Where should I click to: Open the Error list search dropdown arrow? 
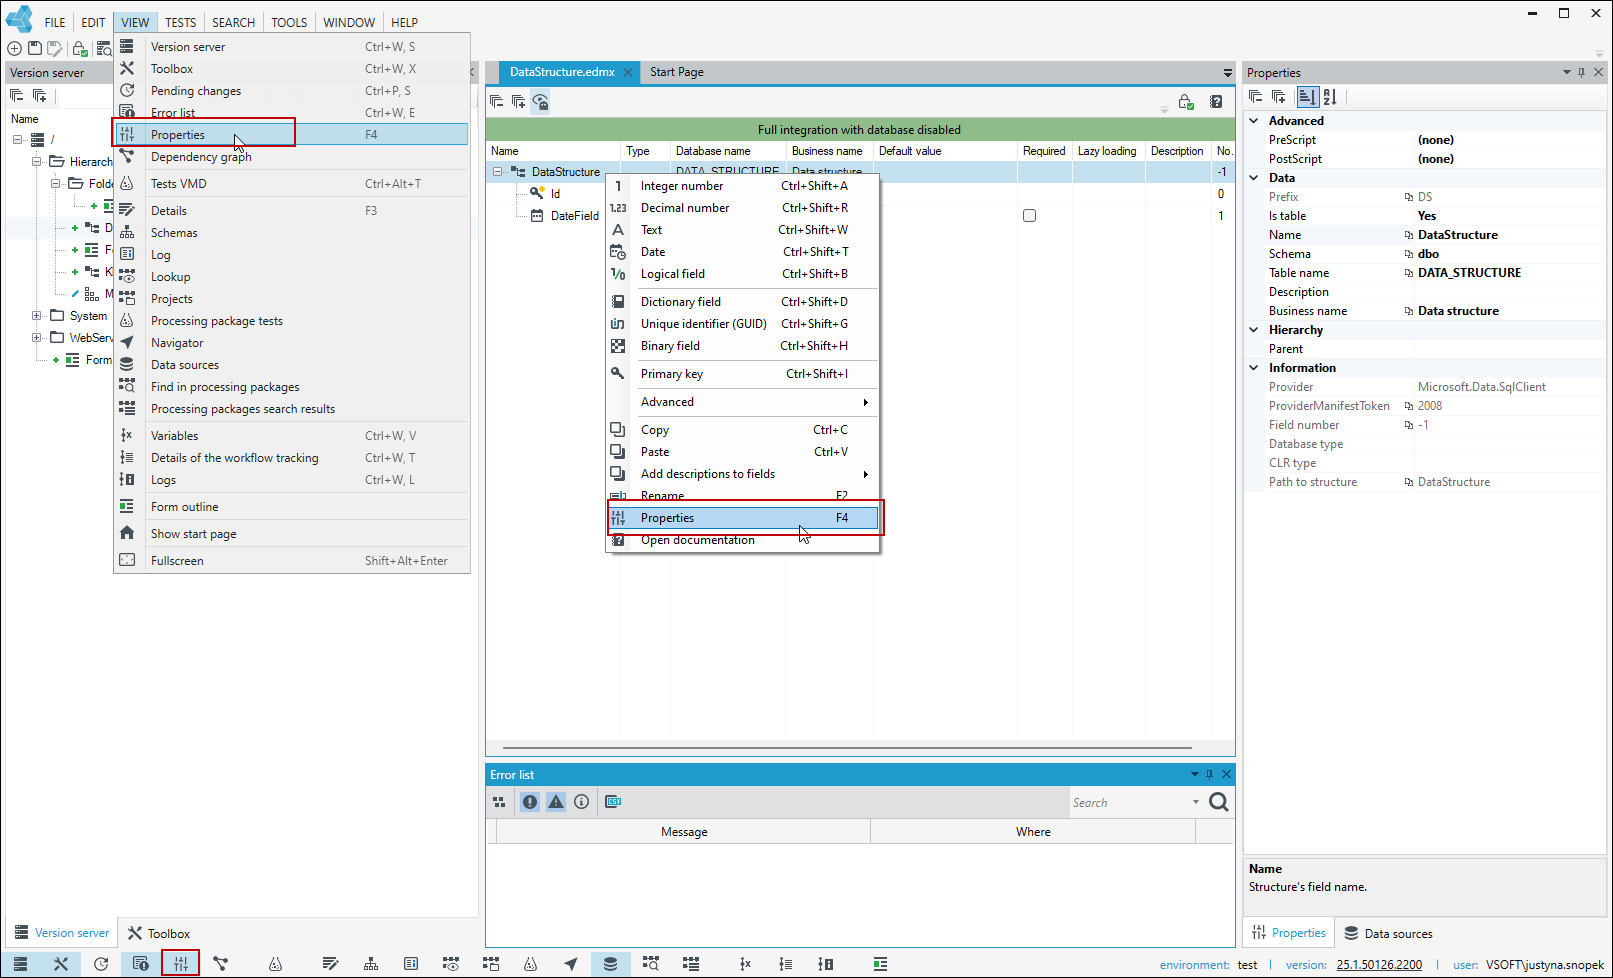[x=1196, y=802]
